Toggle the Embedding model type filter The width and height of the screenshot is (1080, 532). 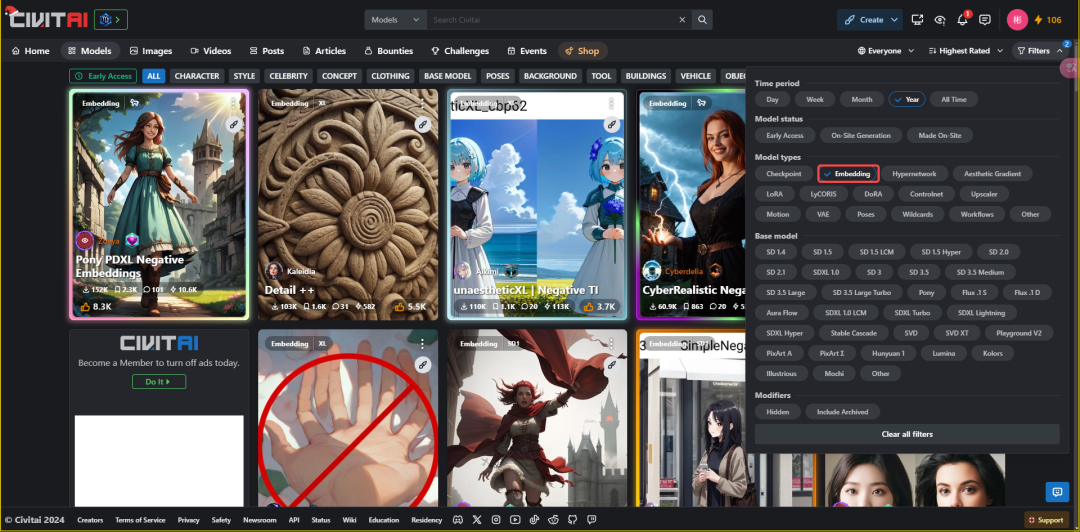(x=848, y=174)
